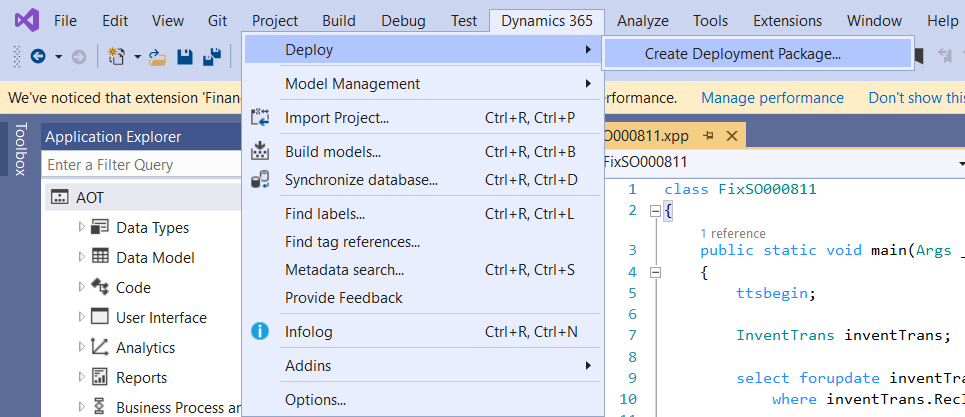Choose Metadata search menu item
This screenshot has height=417, width=965.
(x=422, y=269)
